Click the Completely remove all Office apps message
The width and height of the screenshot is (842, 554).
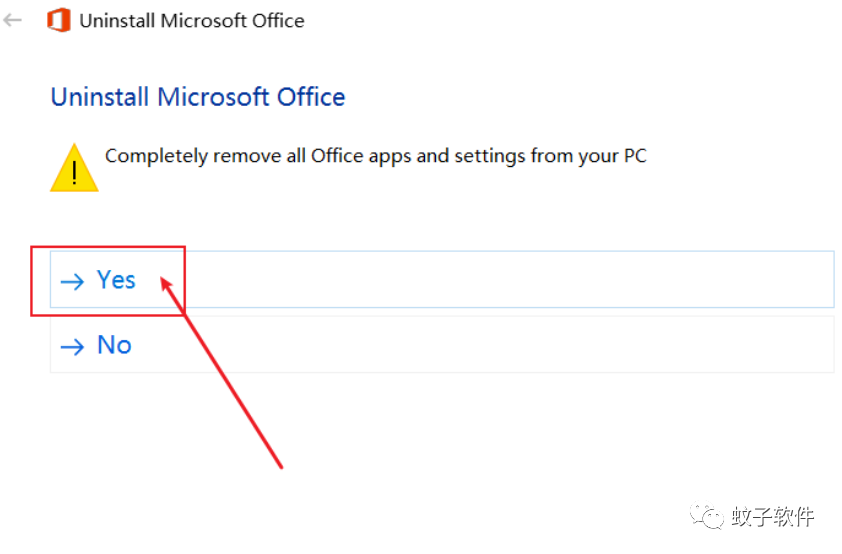point(375,156)
